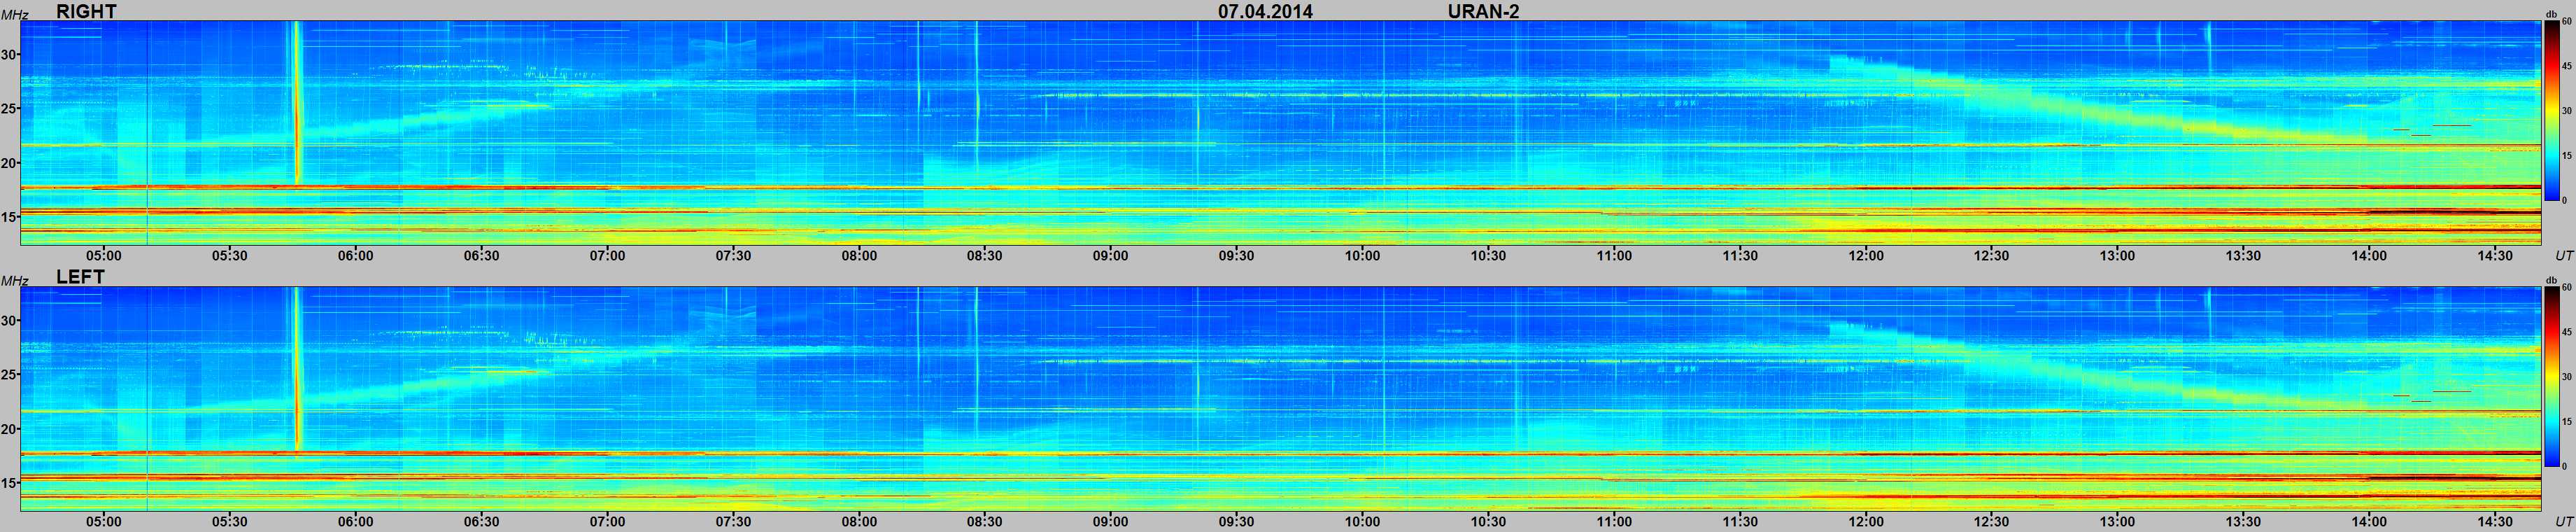Click the bright vertical burst in LEFT spectrogram
This screenshot has width=2576, height=532.
point(296,369)
